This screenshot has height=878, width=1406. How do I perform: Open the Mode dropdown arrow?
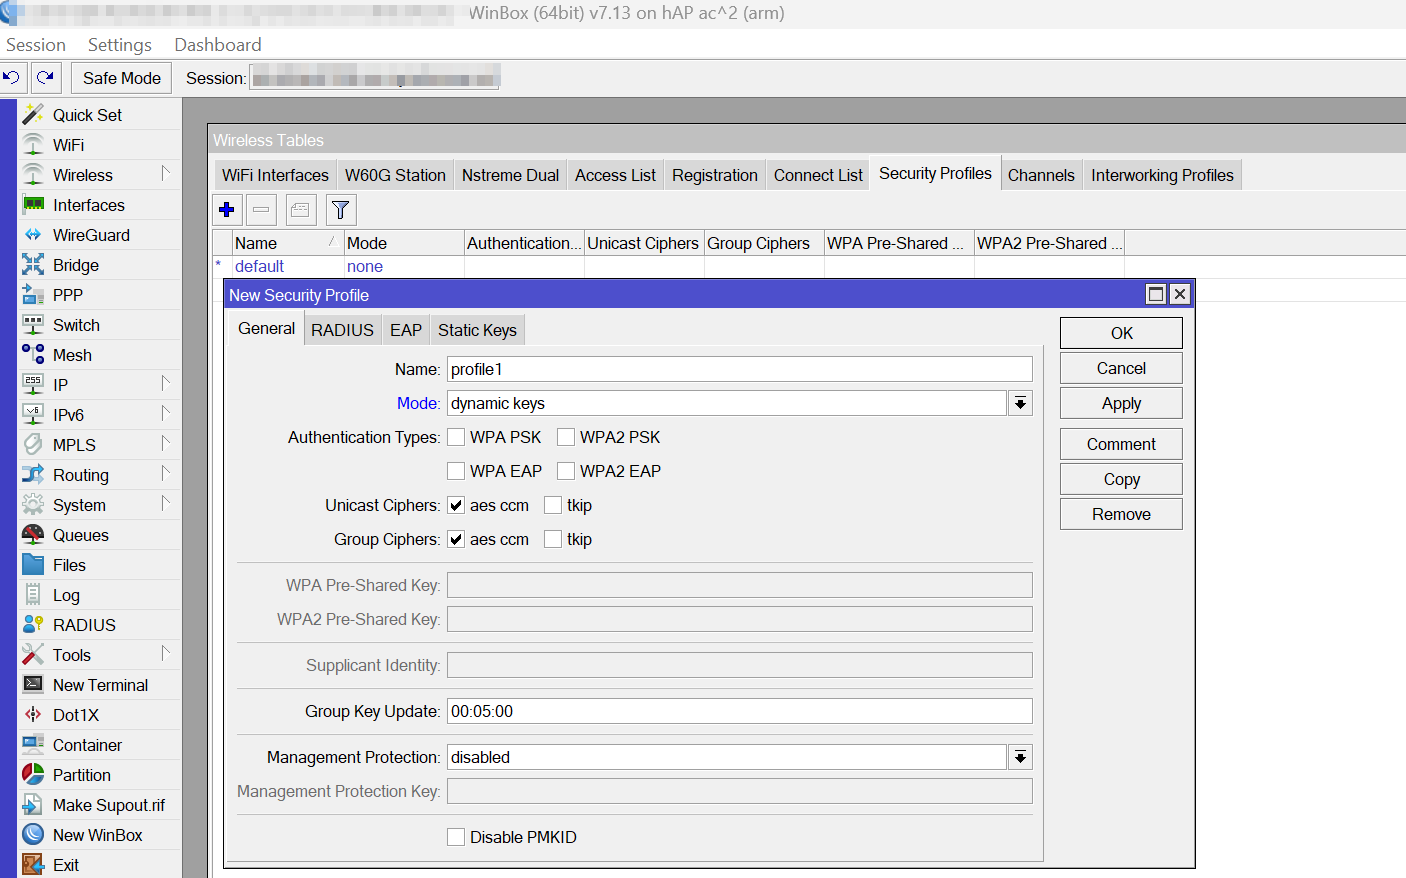(x=1020, y=403)
